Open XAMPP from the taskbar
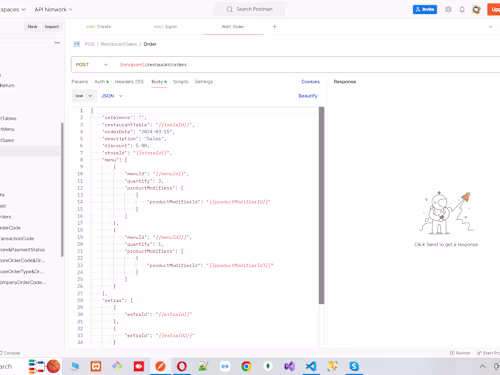 pos(96,366)
